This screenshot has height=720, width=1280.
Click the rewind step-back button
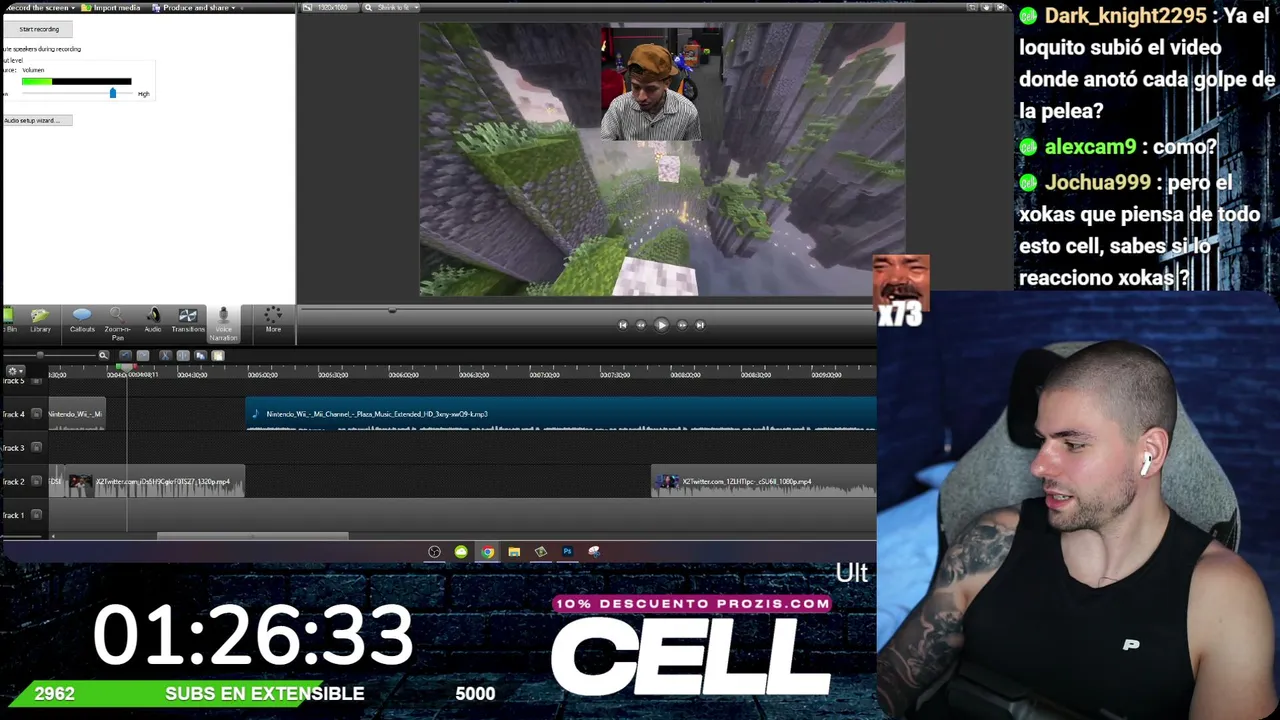point(641,325)
